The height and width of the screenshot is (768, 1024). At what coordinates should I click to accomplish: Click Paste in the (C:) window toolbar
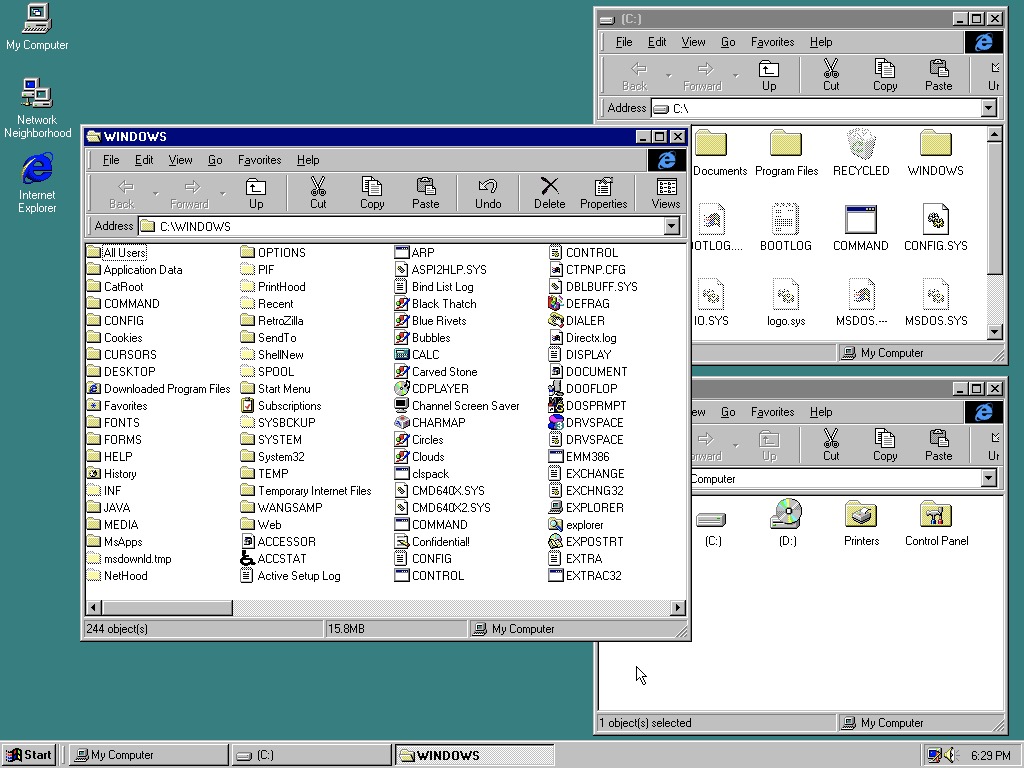939,75
